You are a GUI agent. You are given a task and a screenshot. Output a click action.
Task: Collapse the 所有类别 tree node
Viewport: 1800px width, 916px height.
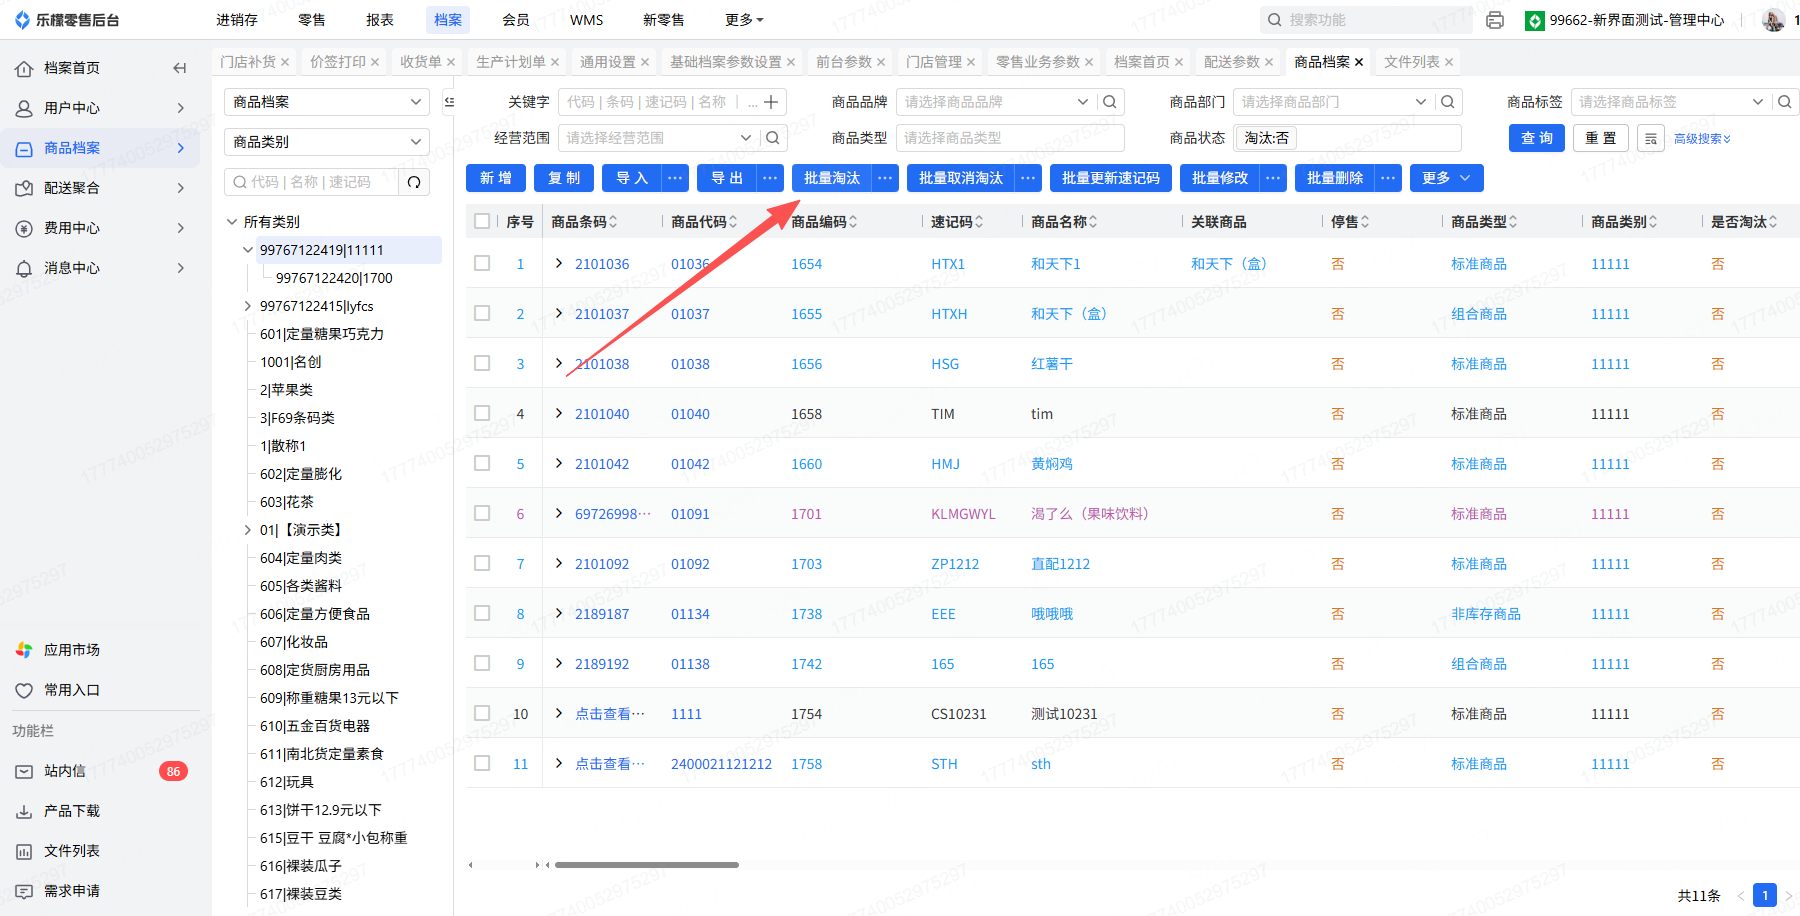point(232,222)
